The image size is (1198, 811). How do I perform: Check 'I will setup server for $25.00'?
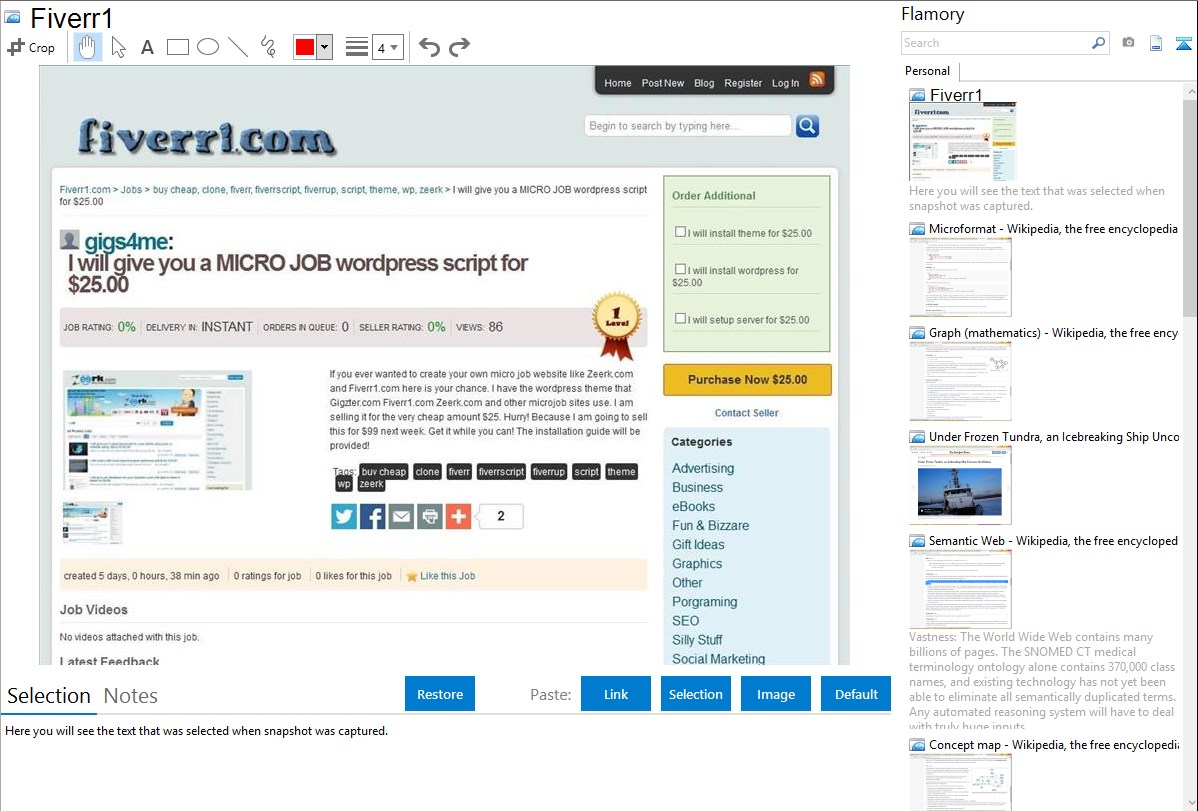coord(680,318)
